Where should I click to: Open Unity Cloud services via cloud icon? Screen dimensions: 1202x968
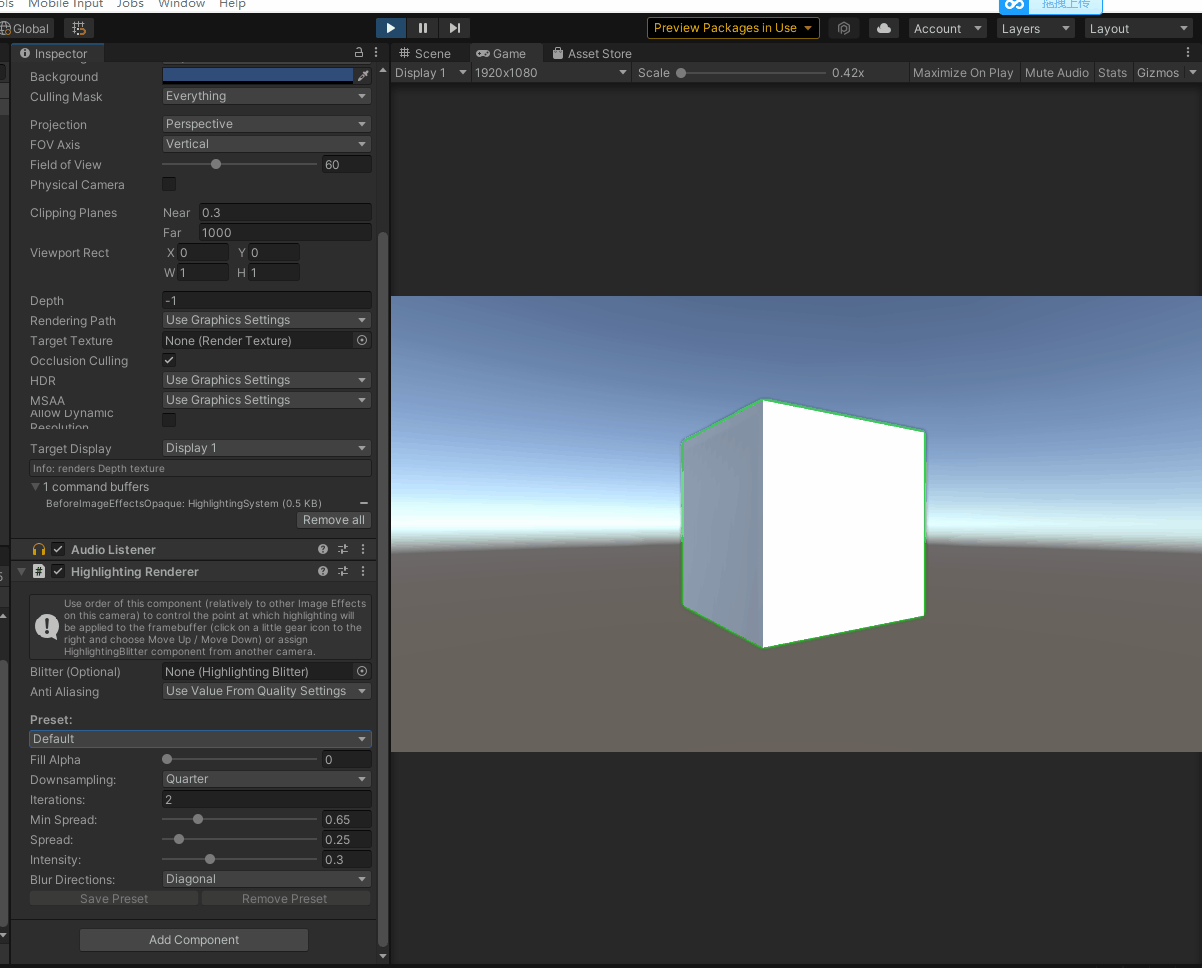point(884,27)
